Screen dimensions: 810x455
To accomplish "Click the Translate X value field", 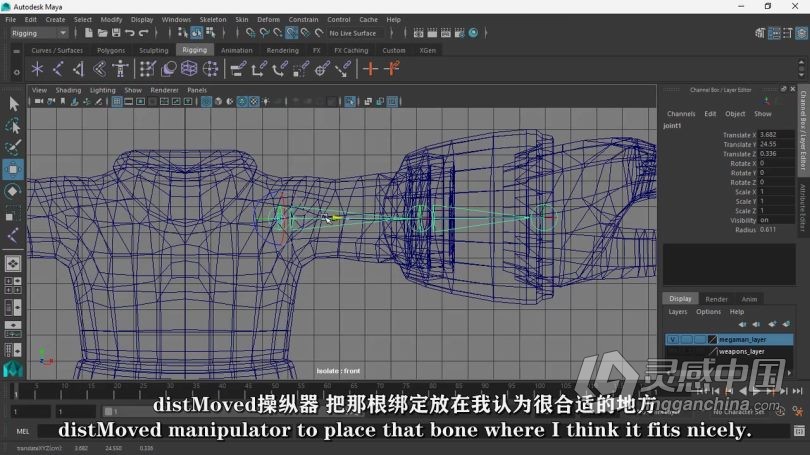I will [776, 134].
